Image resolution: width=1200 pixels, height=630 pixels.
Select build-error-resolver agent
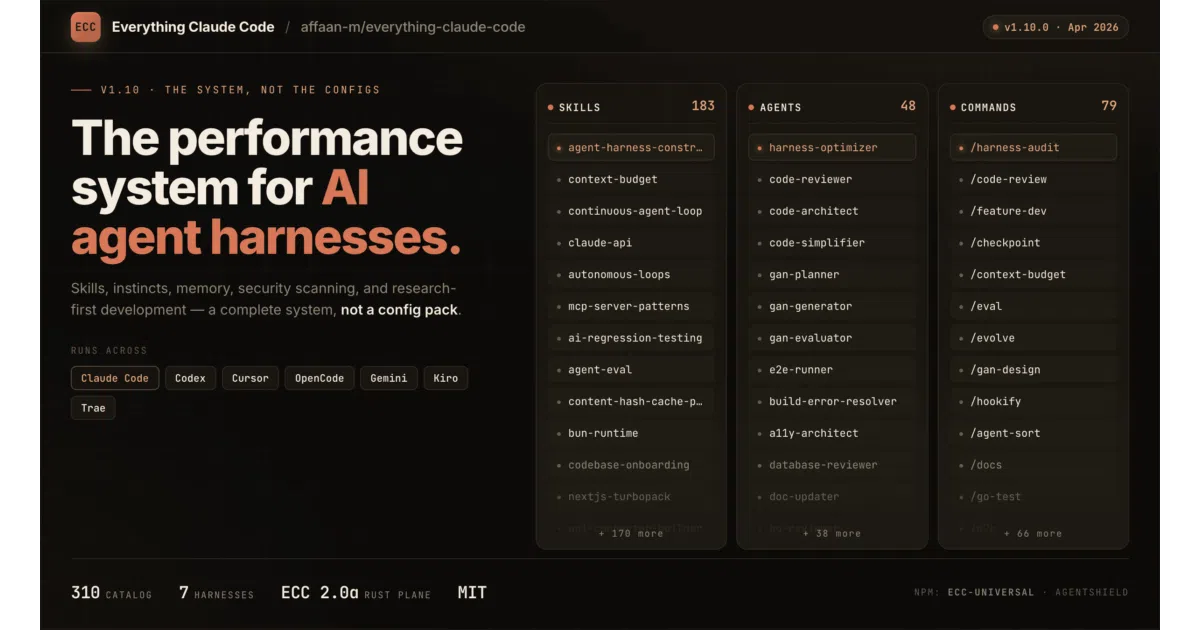[x=832, y=402]
